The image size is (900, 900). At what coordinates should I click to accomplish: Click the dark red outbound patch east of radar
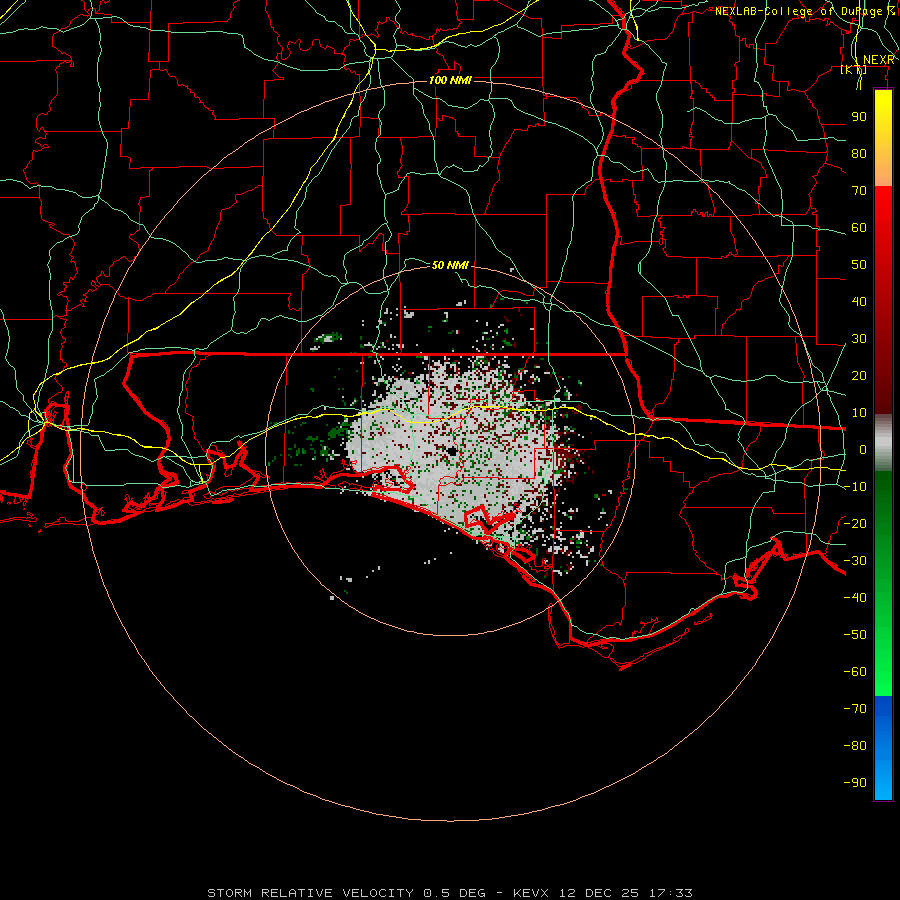[x=568, y=453]
